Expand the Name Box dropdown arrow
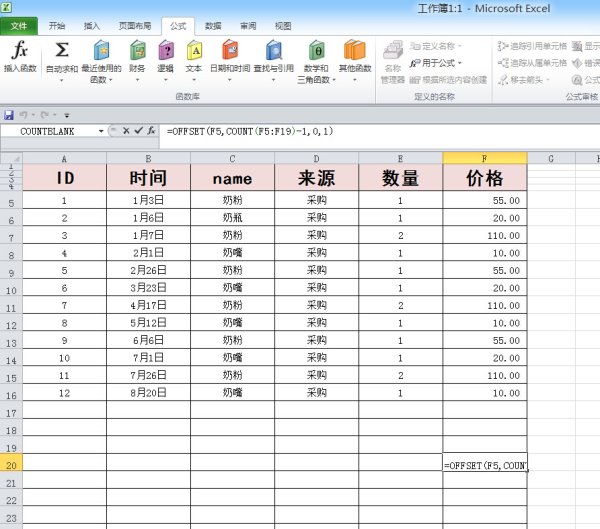The image size is (600, 529). (101, 131)
